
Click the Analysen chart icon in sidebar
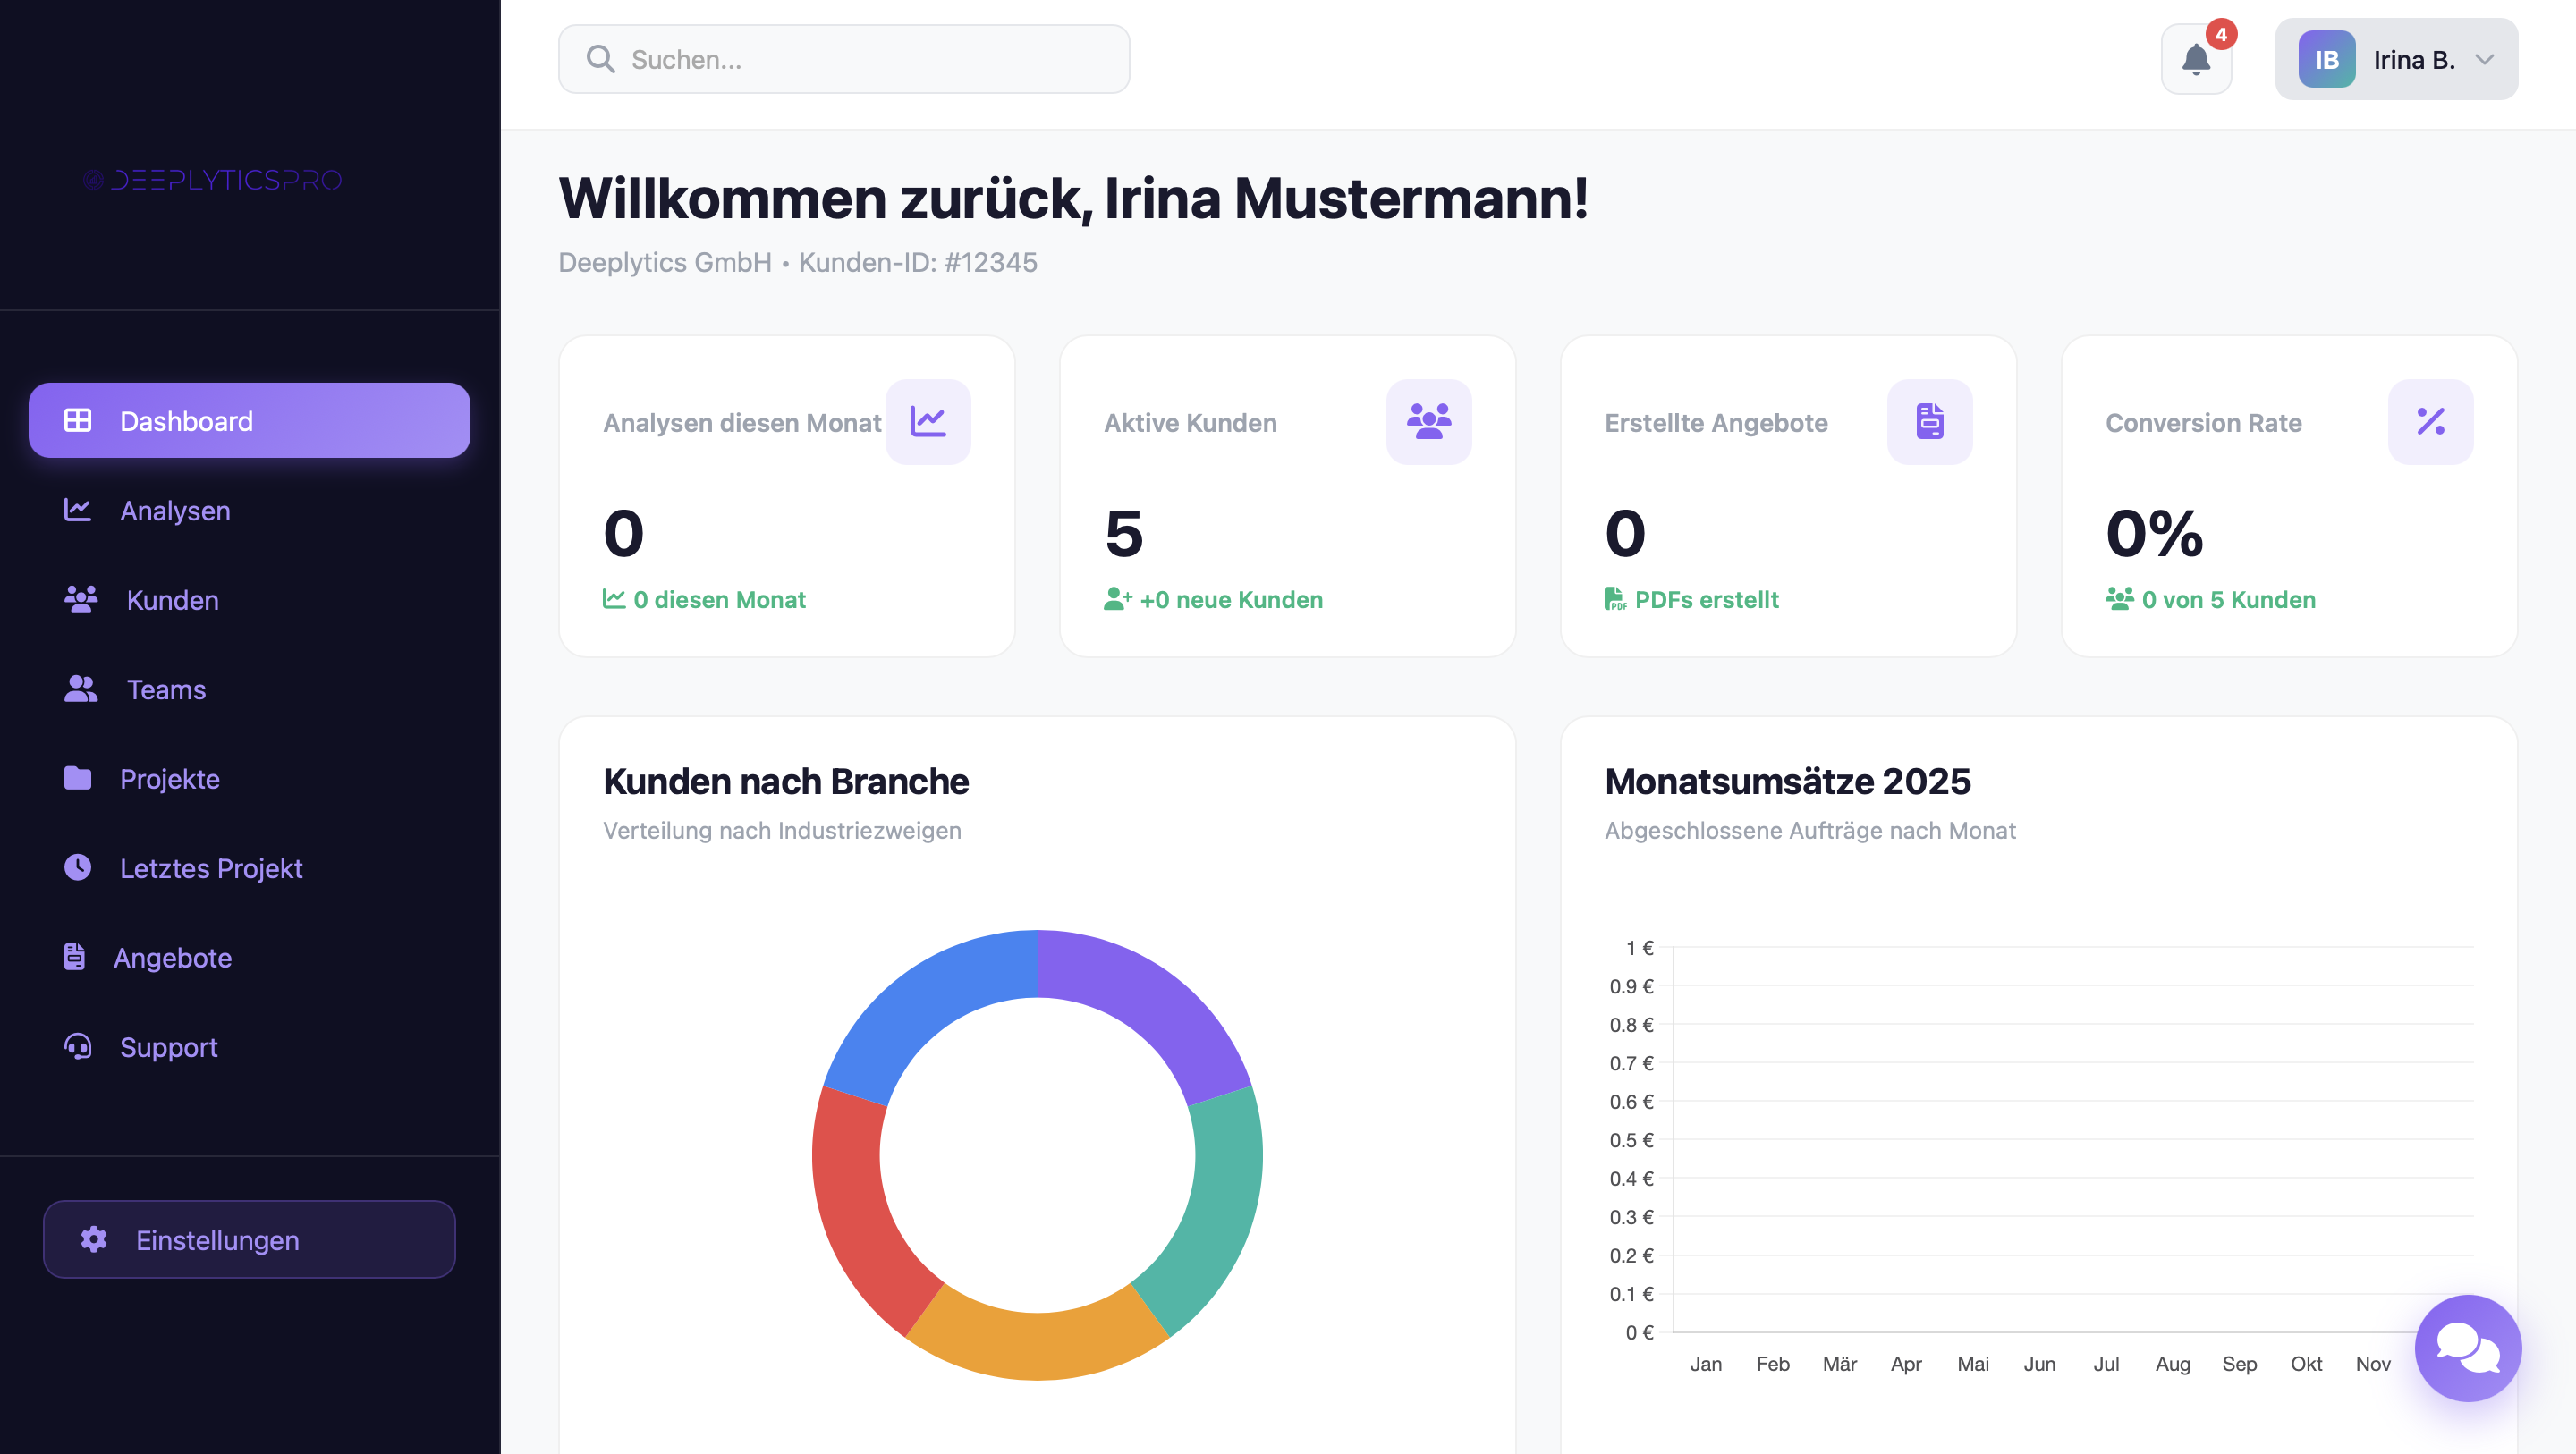[78, 510]
